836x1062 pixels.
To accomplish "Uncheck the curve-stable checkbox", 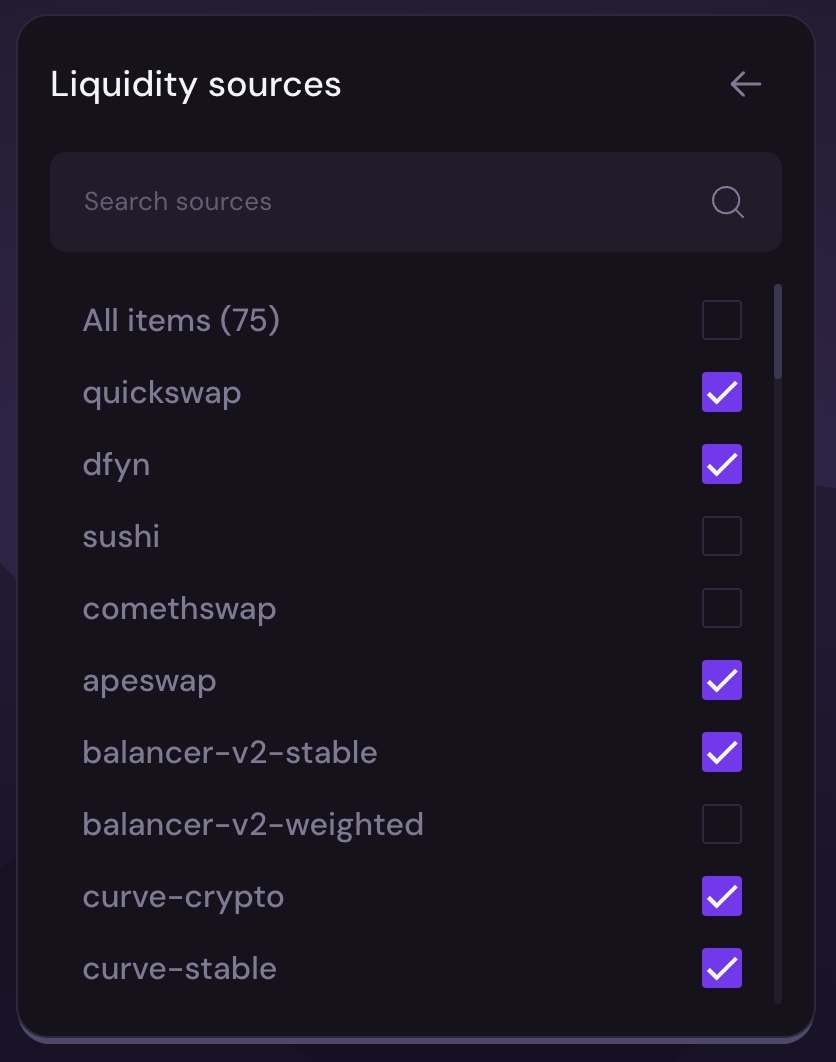I will coord(722,969).
